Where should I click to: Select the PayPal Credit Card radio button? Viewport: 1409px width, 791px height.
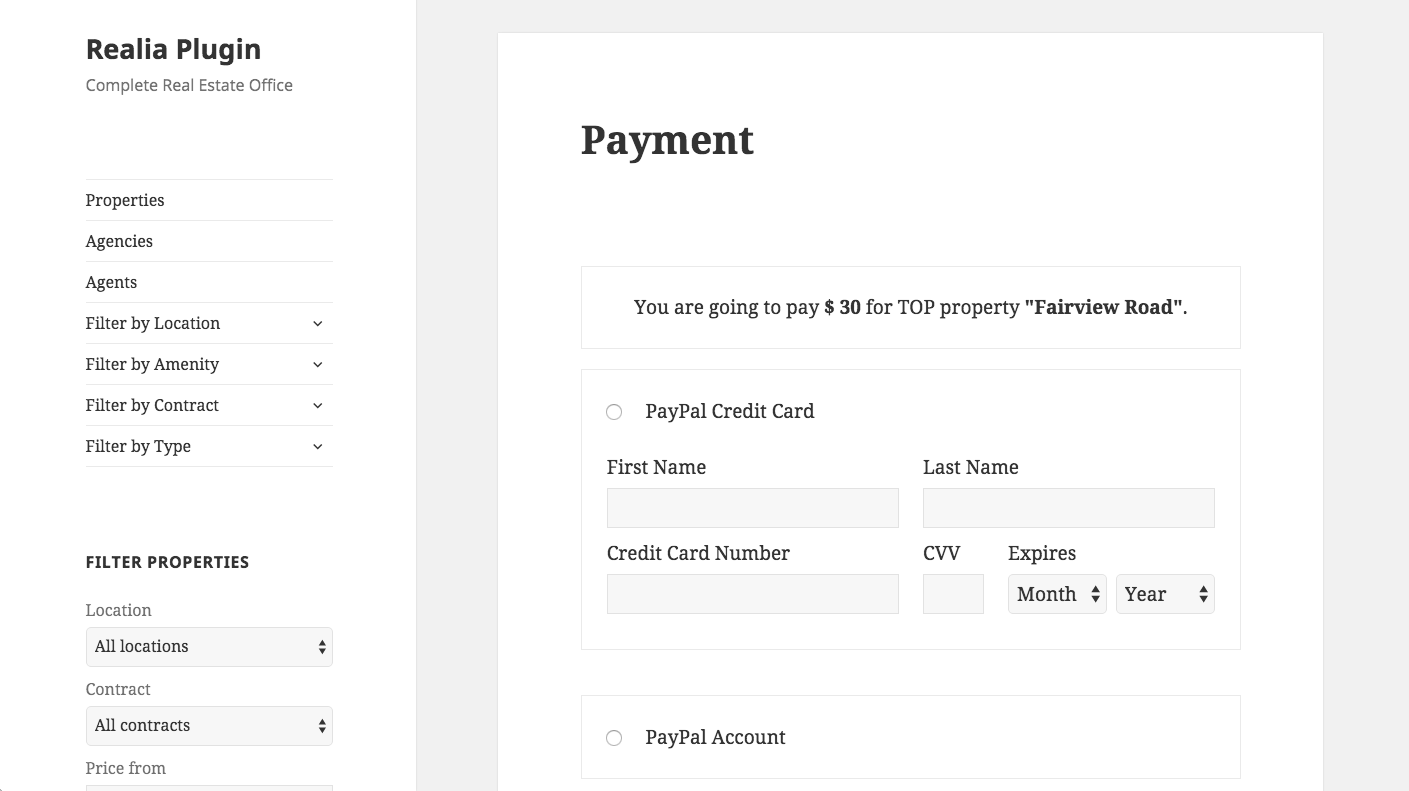tap(614, 412)
